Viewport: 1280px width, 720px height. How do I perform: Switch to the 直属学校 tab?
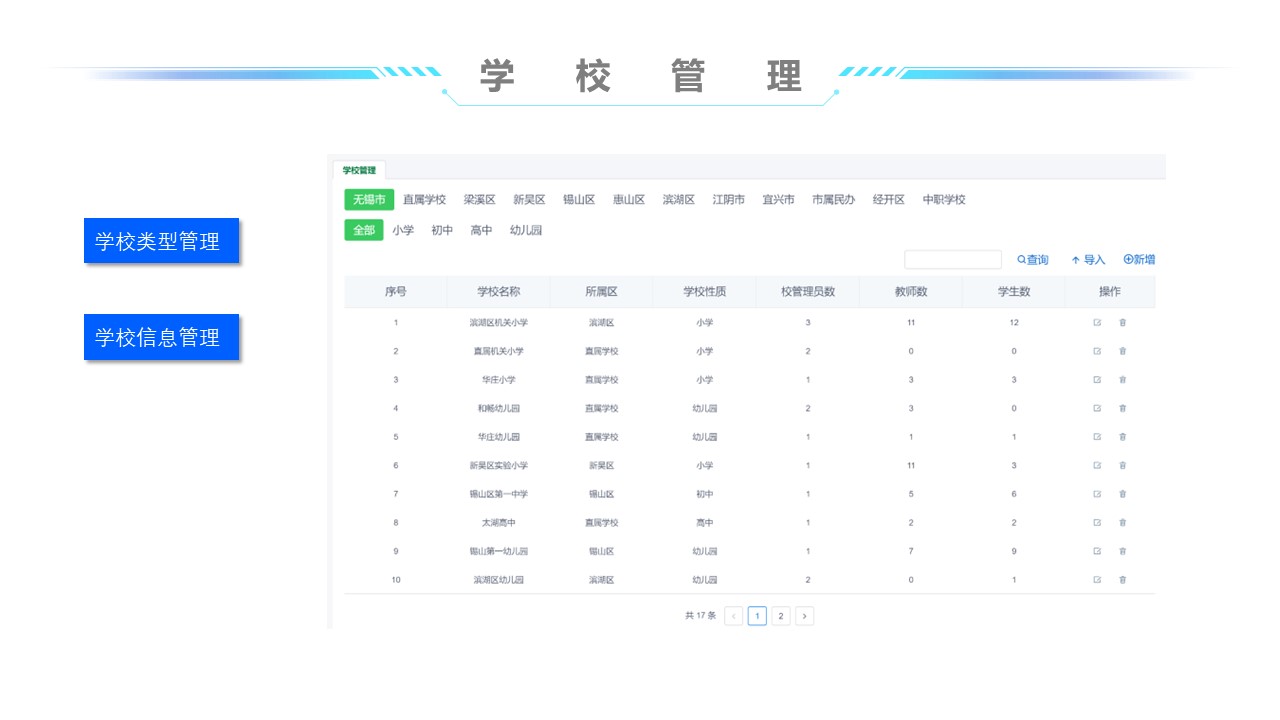click(x=424, y=200)
